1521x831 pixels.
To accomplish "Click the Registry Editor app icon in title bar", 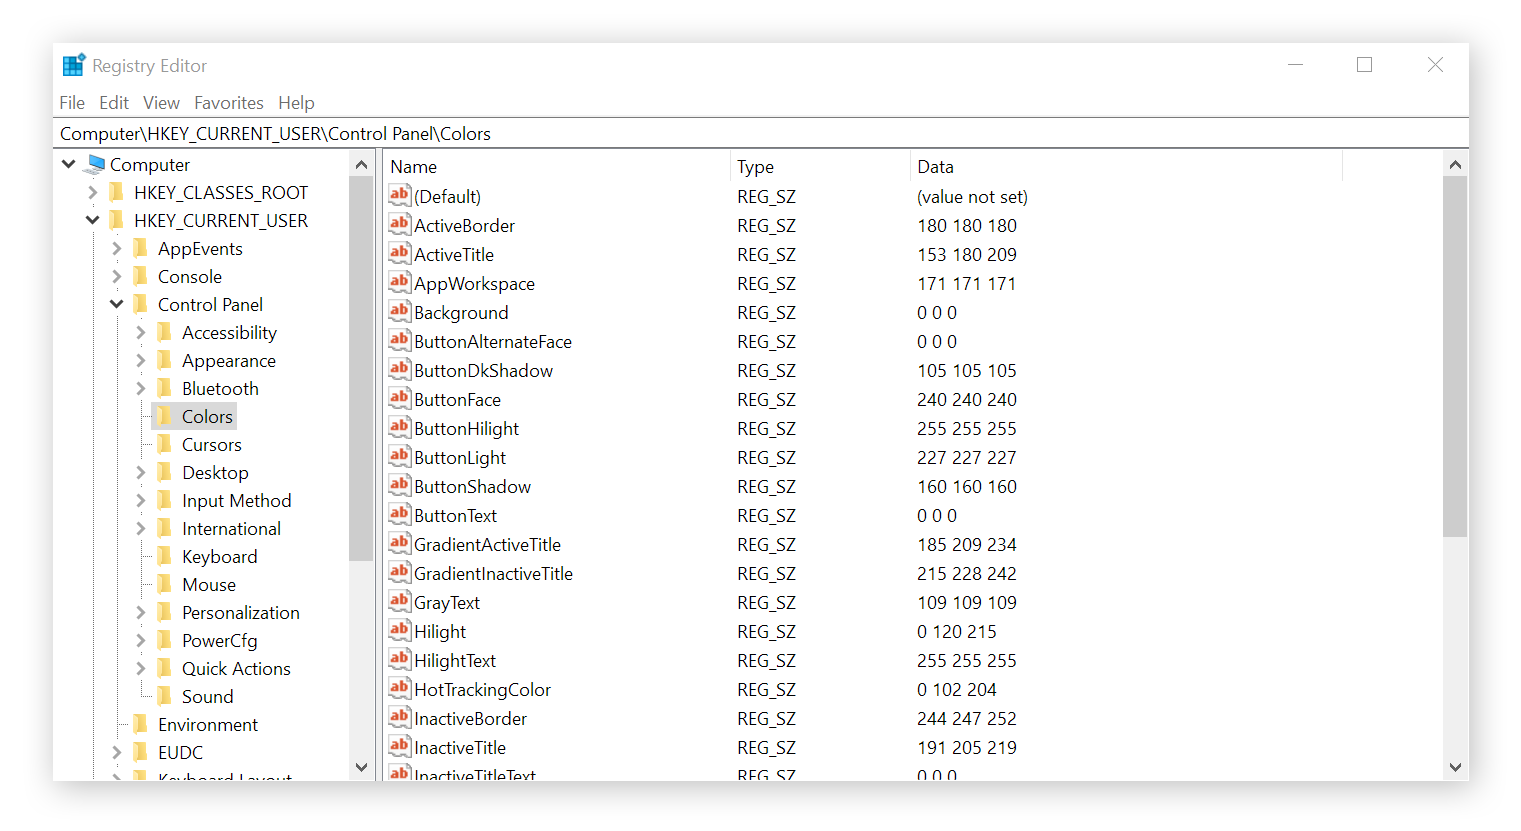I will click(x=73, y=66).
